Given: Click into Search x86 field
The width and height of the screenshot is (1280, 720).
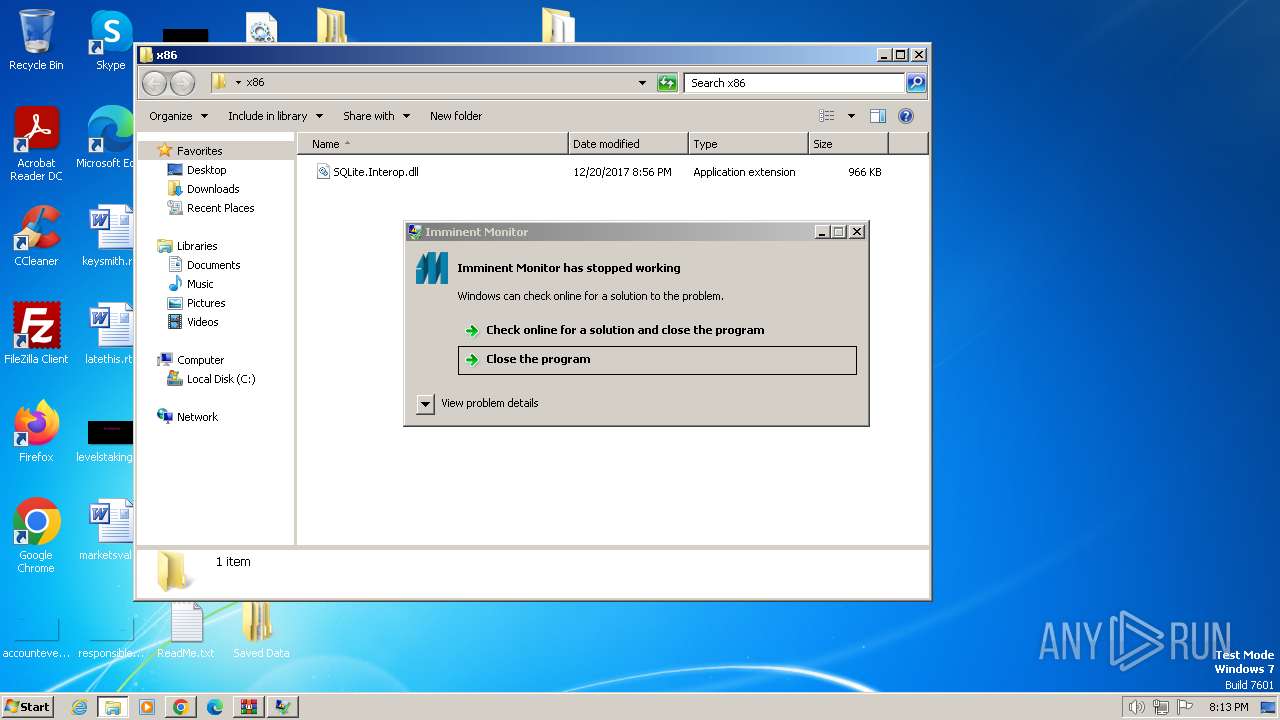Looking at the screenshot, I should pos(795,83).
